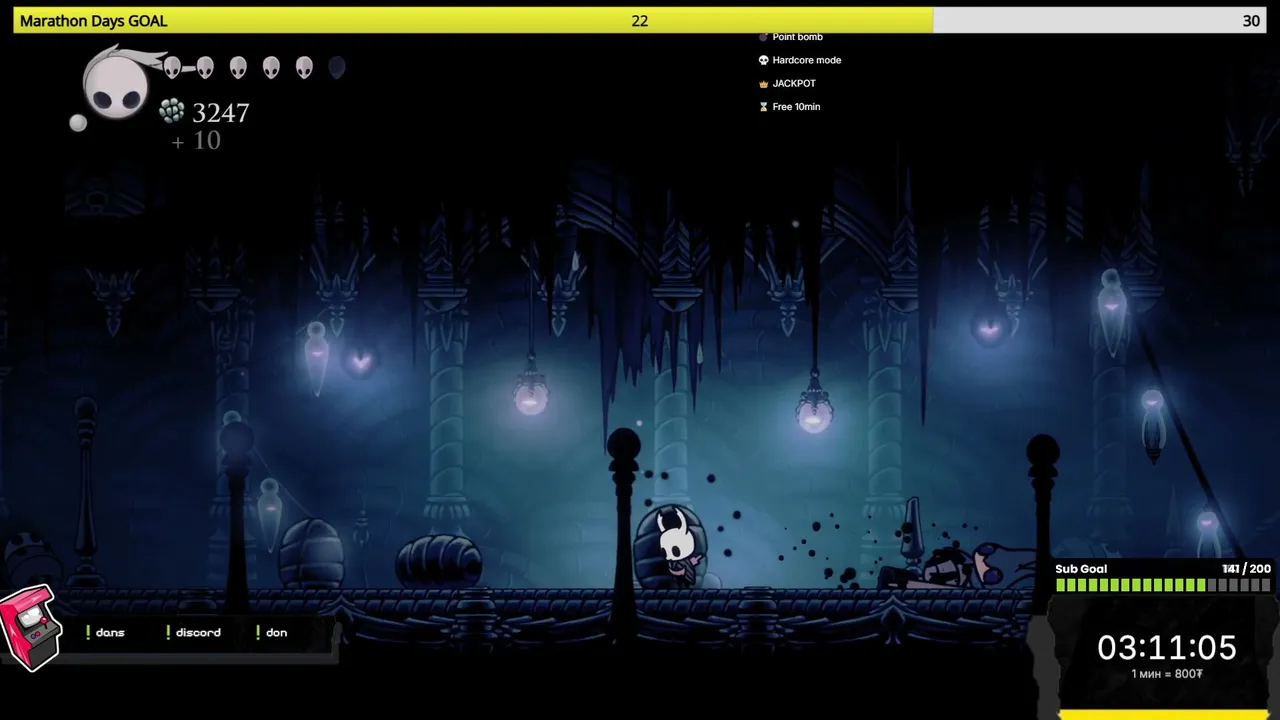1280x720 pixels.
Task: Click the purple bomb icon beside Point bomb
Action: pyautogui.click(x=763, y=37)
